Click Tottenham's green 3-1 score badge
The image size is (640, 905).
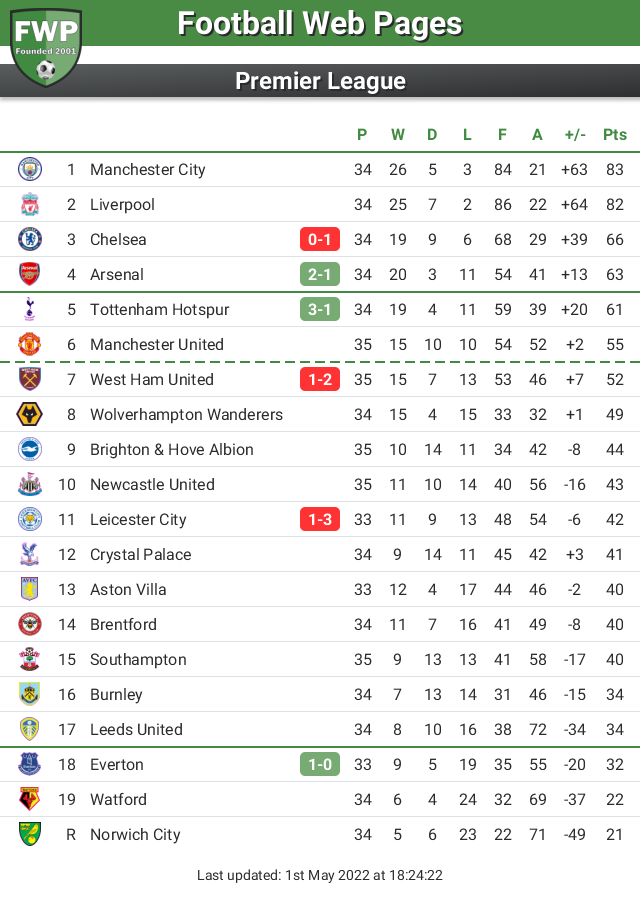[x=320, y=309]
